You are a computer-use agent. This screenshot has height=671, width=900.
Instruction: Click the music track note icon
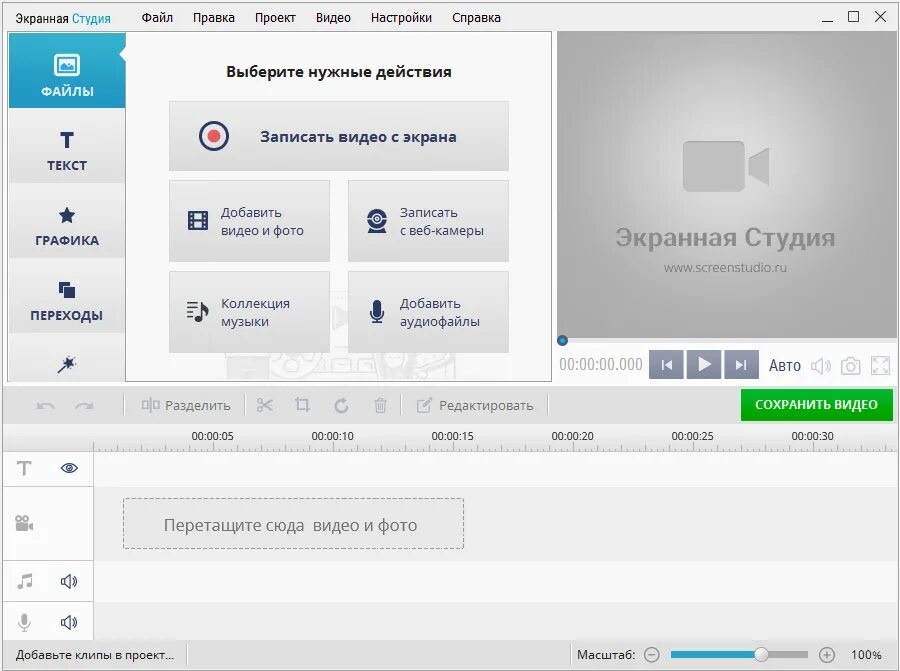pyautogui.click(x=25, y=581)
